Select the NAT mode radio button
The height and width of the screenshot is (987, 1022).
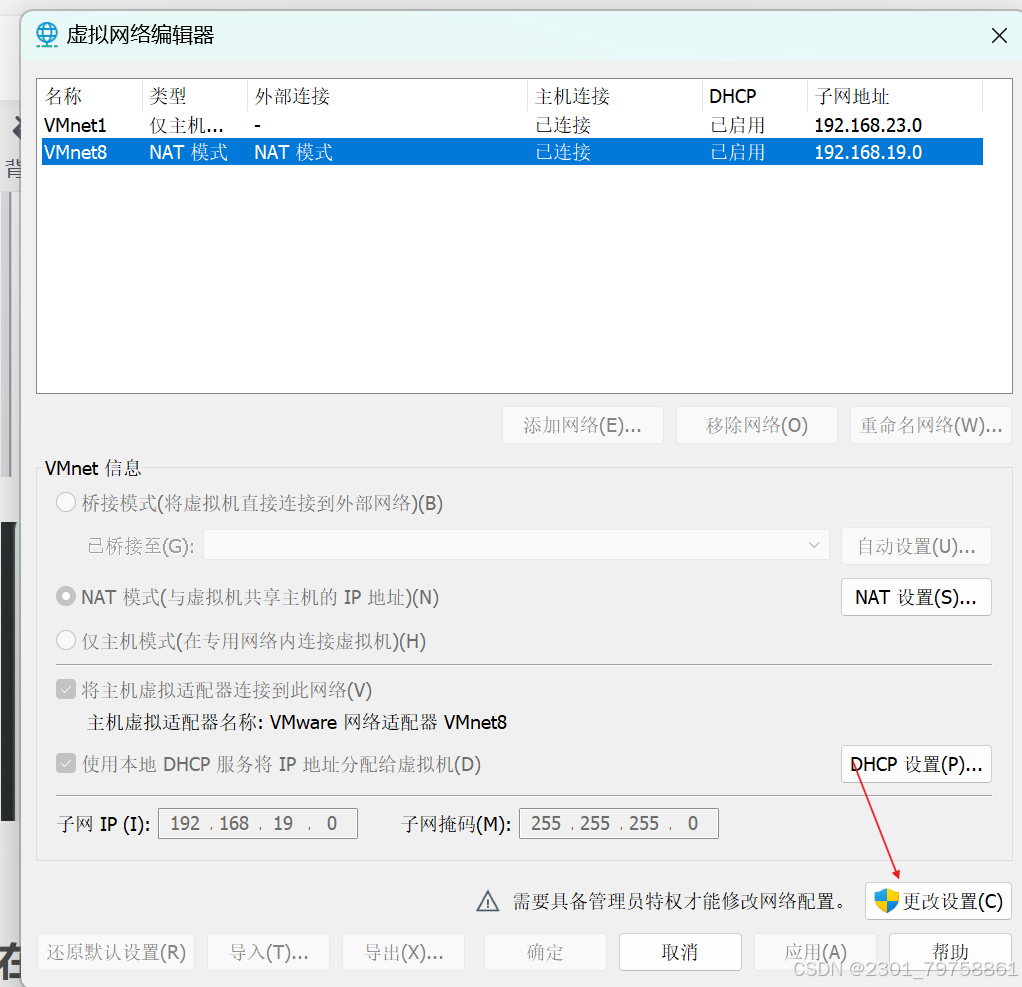[x=66, y=597]
